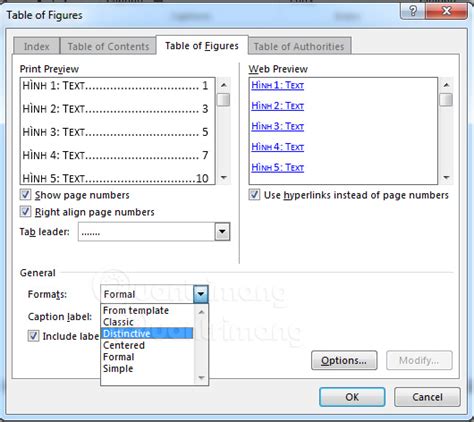Open the Tab leader dropdown arrow
The image size is (474, 422).
tap(222, 232)
